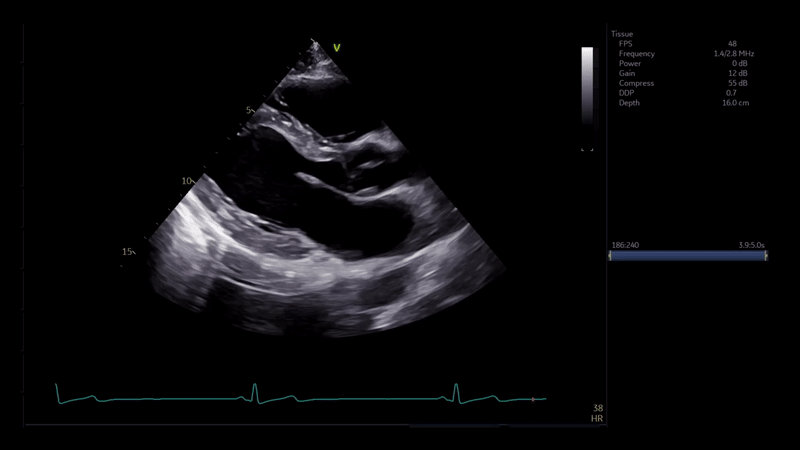Screen dimensions: 800x450
Task: Click the Depth 16.0 cm value
Action: 736,103
